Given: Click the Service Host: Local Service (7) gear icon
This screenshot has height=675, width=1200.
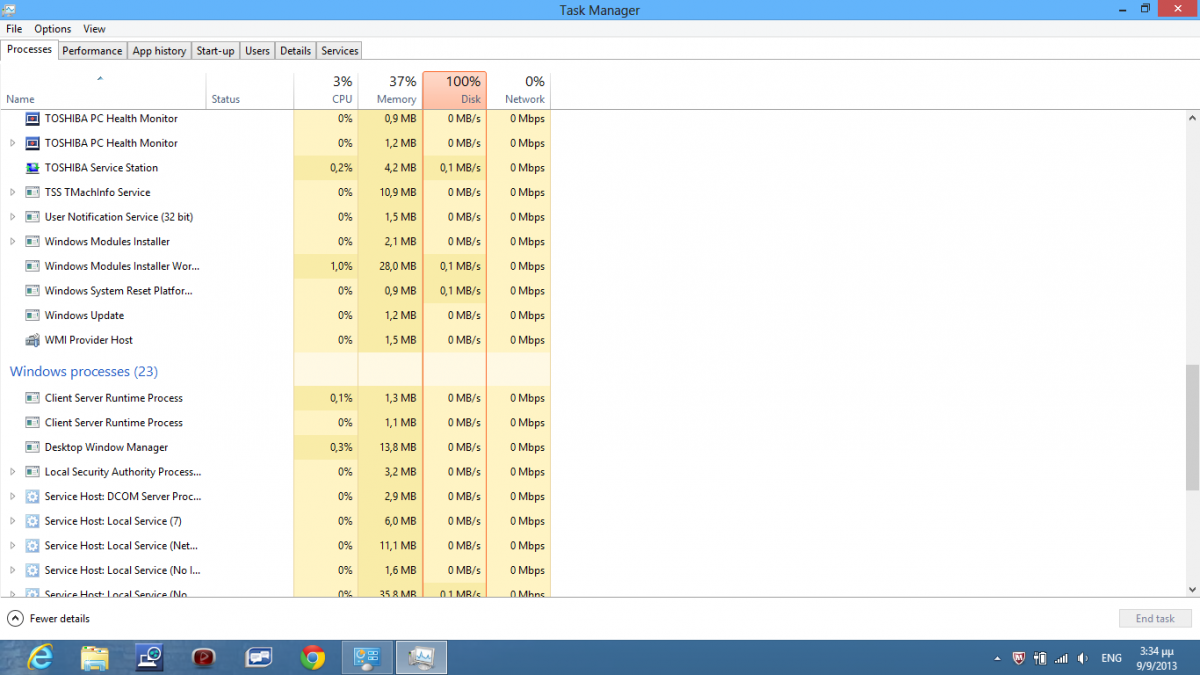Looking at the screenshot, I should pos(32,521).
